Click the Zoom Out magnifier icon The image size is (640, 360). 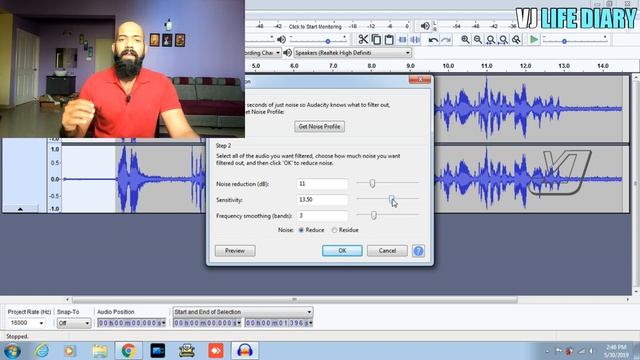478,40
